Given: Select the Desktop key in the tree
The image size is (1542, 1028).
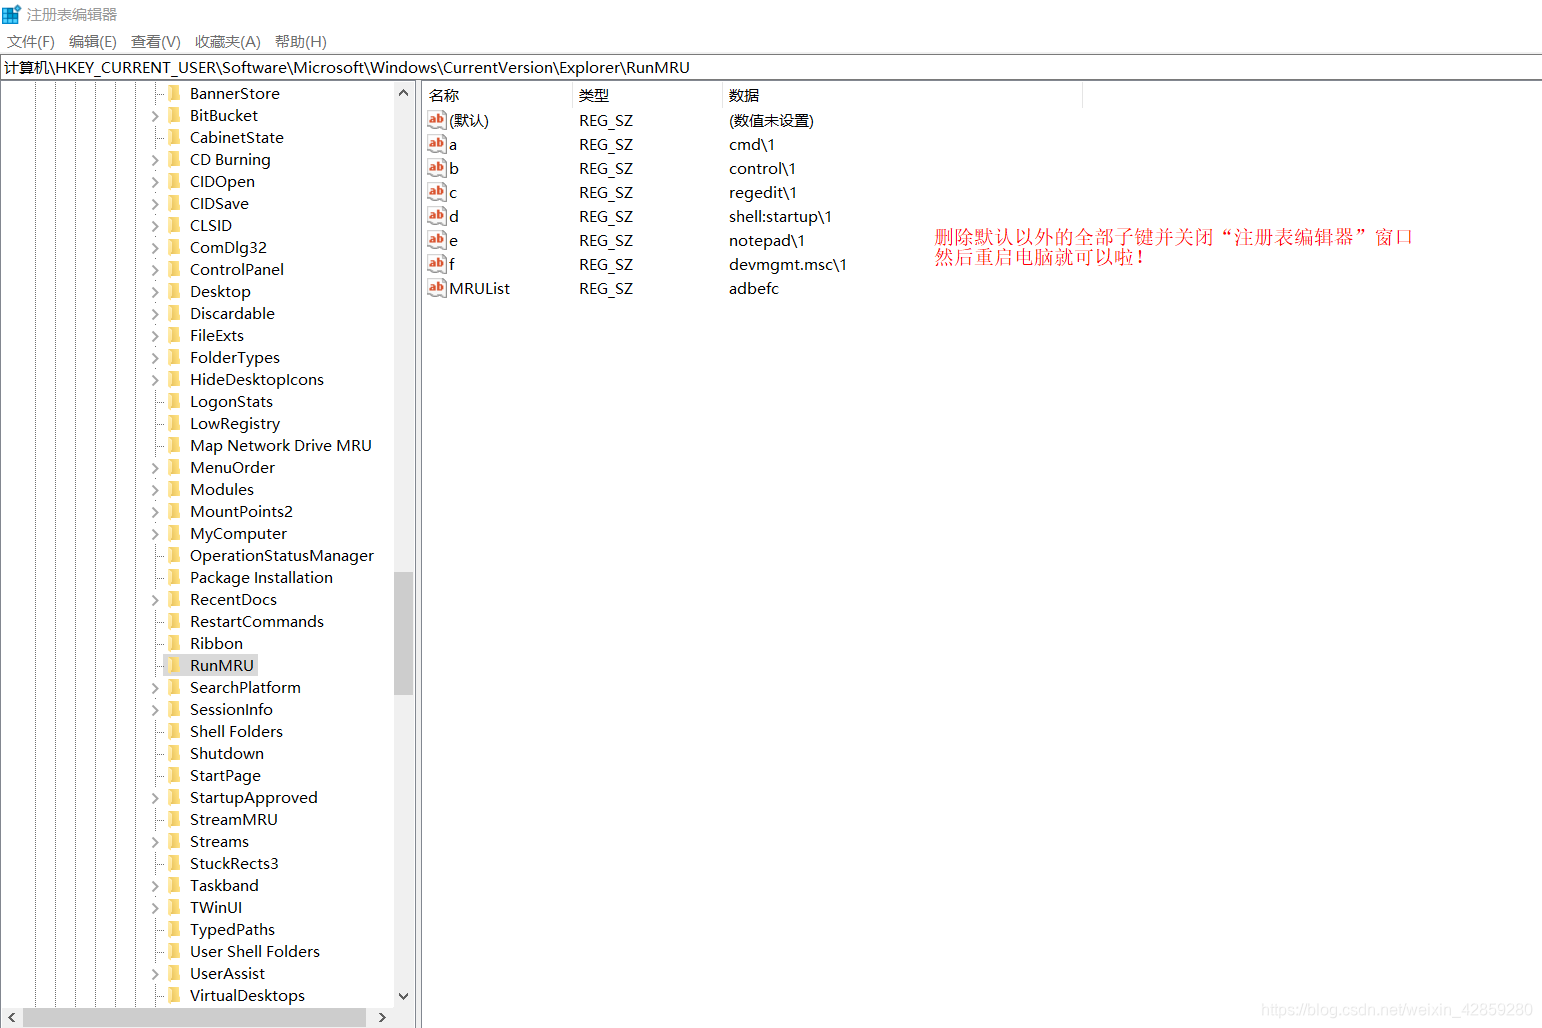Looking at the screenshot, I should click(220, 291).
